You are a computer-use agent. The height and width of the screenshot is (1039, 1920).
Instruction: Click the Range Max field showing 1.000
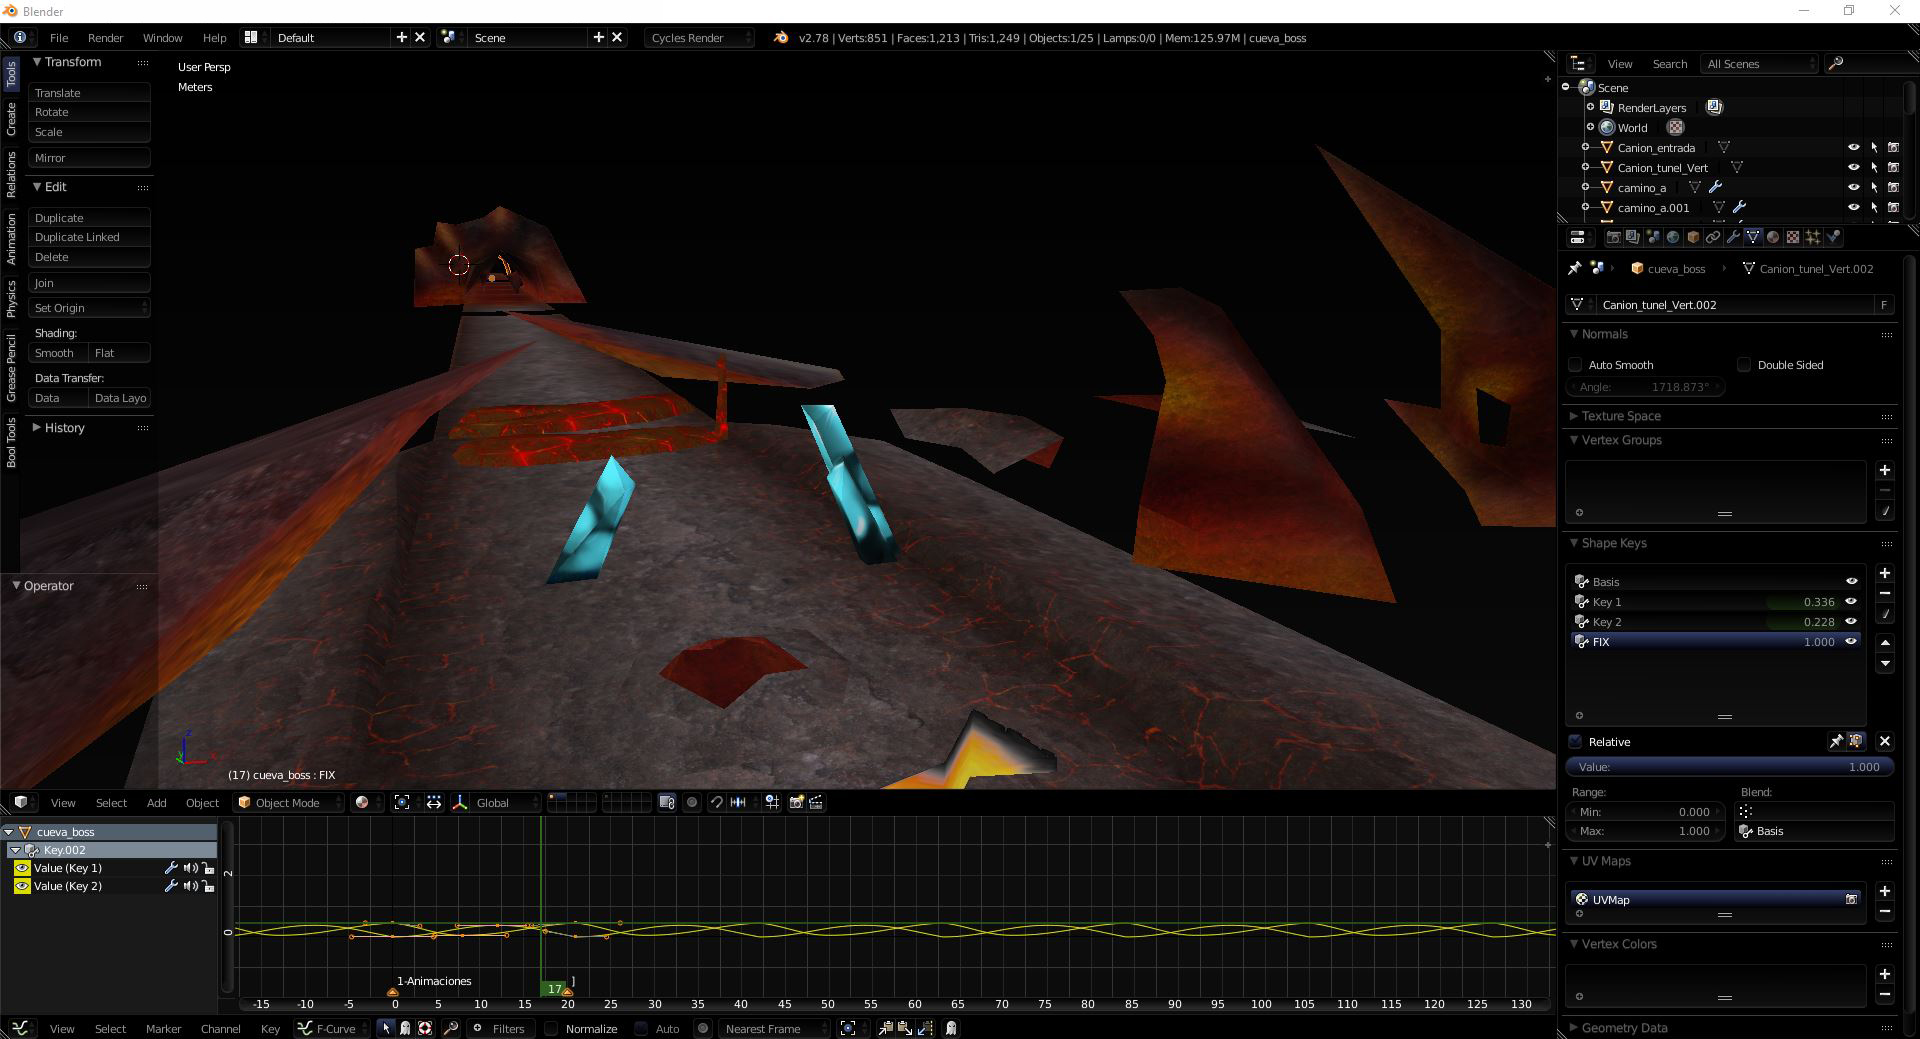[1645, 831]
